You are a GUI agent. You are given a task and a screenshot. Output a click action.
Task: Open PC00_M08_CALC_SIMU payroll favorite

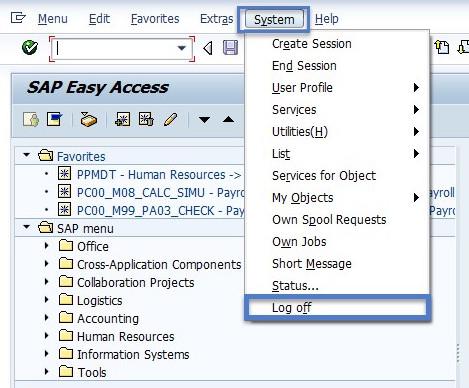click(x=161, y=193)
